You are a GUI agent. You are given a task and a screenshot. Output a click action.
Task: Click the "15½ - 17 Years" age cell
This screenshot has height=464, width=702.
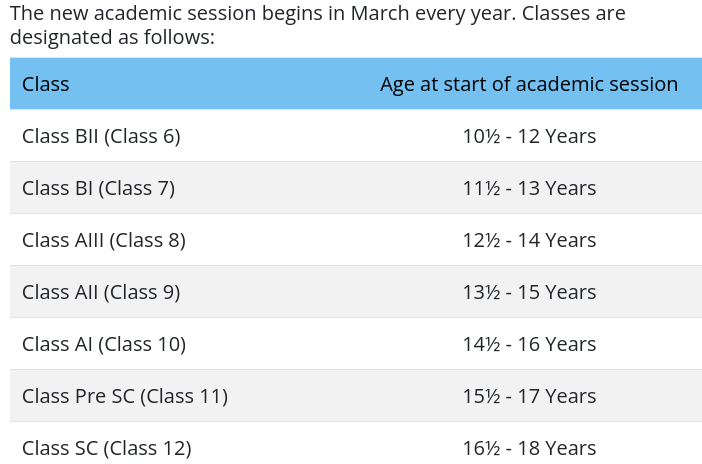point(529,396)
